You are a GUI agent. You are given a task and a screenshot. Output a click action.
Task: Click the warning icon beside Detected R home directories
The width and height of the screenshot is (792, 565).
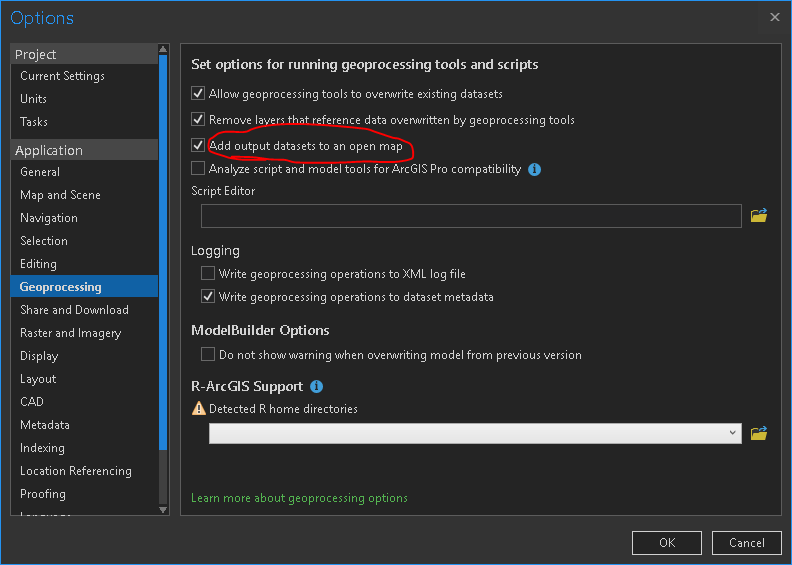pyautogui.click(x=197, y=409)
